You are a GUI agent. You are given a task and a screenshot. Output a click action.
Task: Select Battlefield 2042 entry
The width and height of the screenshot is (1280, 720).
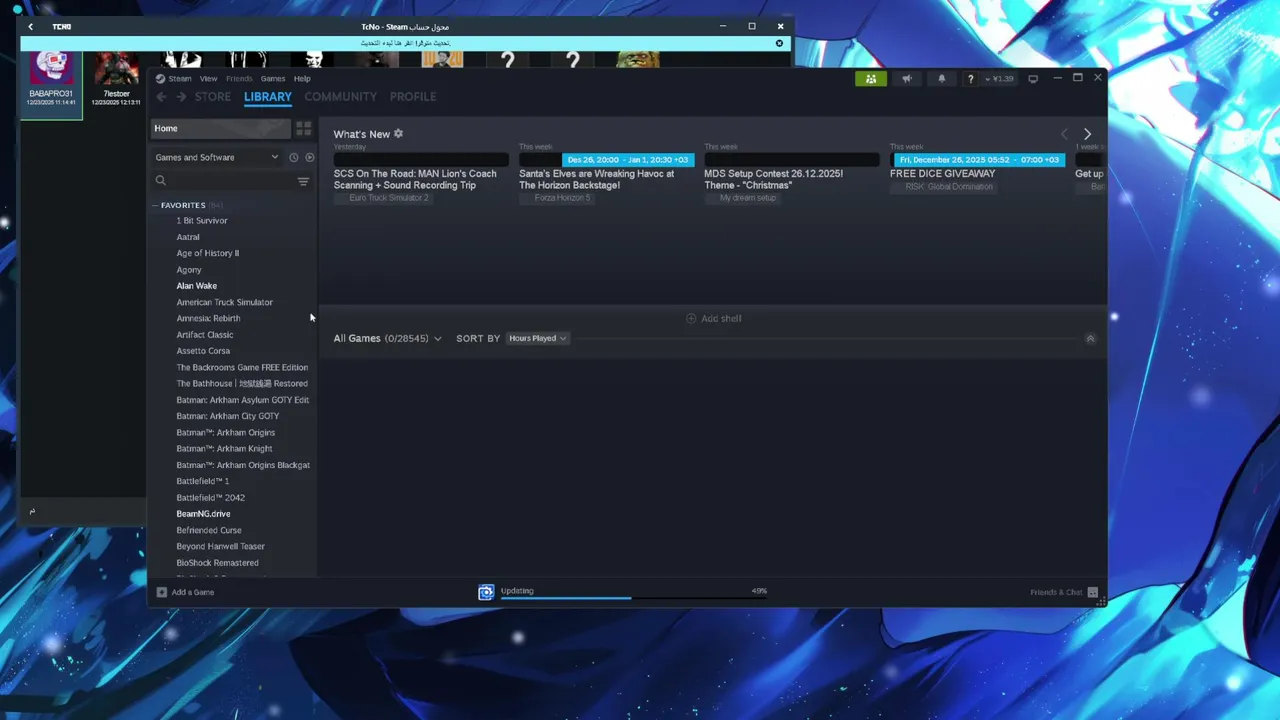(x=211, y=498)
